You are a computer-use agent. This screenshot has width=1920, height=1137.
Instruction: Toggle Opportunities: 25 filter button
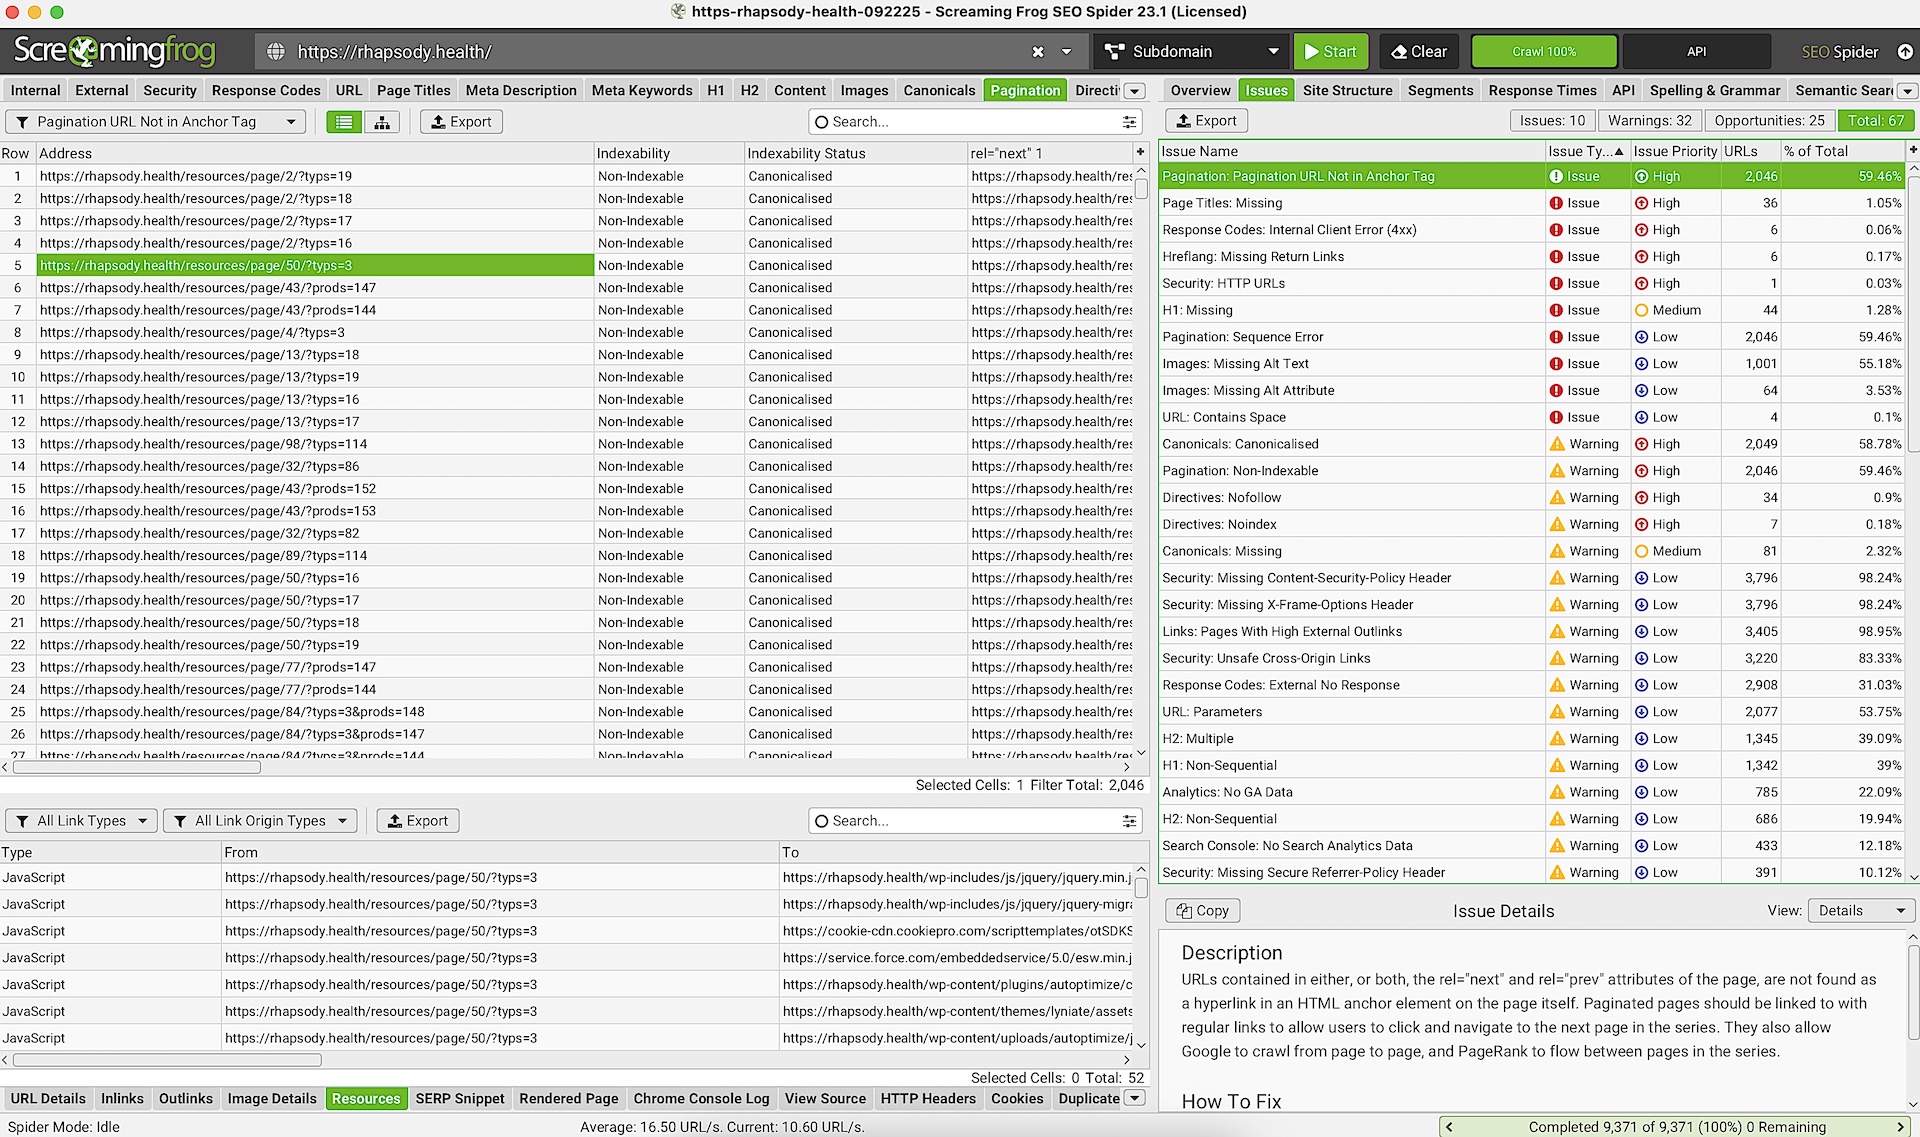click(1769, 121)
